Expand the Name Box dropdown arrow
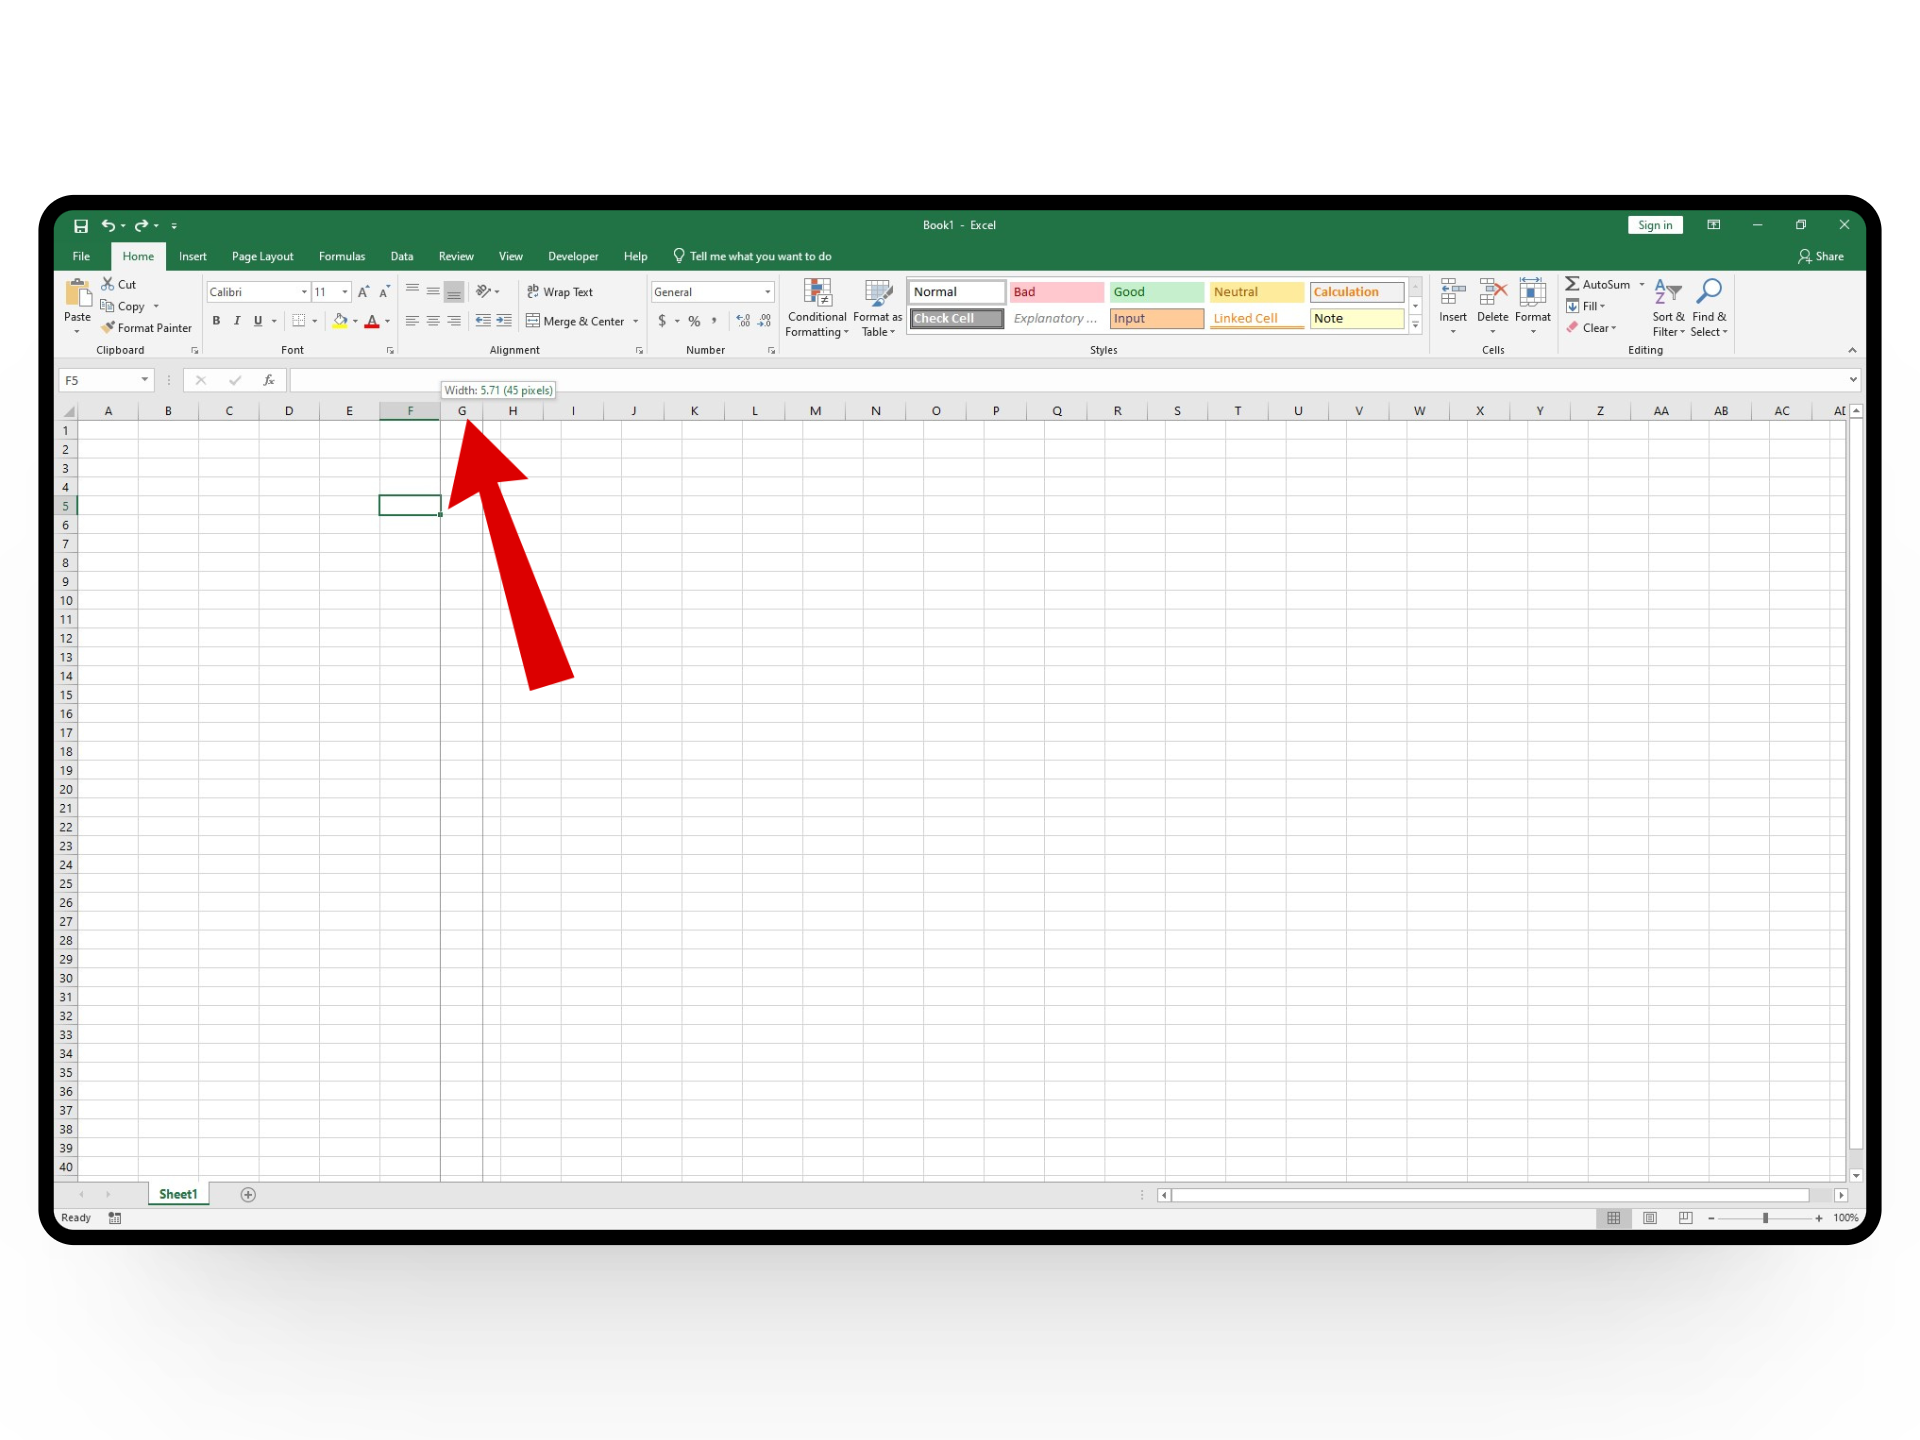The image size is (1920, 1440). pos(144,380)
